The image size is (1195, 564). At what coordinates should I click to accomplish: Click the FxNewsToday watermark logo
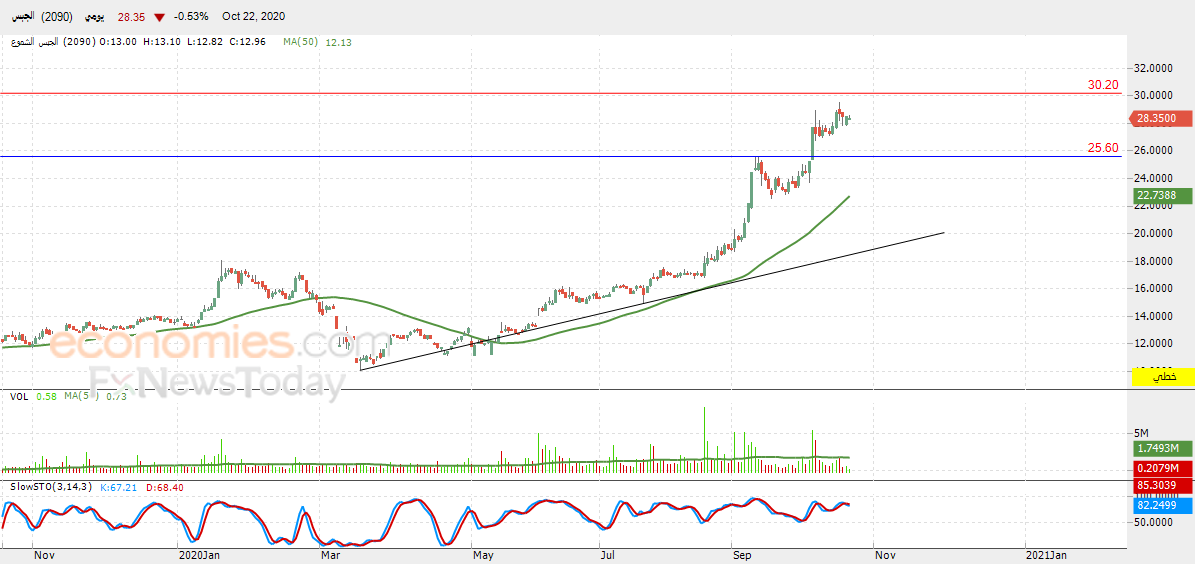[x=217, y=383]
